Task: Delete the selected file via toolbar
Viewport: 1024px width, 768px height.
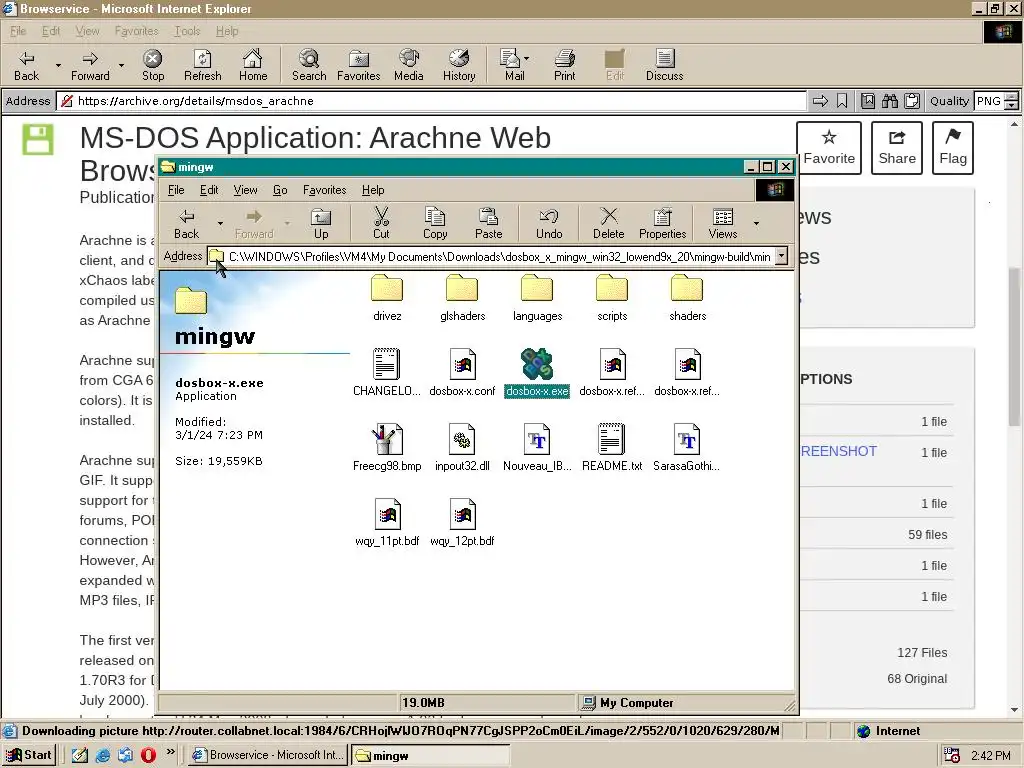Action: pos(609,223)
